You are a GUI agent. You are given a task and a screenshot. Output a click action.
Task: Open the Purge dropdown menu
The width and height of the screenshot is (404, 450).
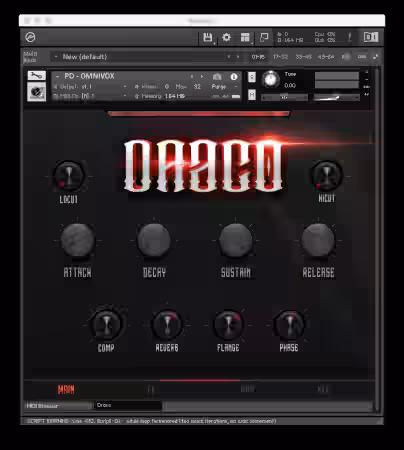click(x=224, y=87)
